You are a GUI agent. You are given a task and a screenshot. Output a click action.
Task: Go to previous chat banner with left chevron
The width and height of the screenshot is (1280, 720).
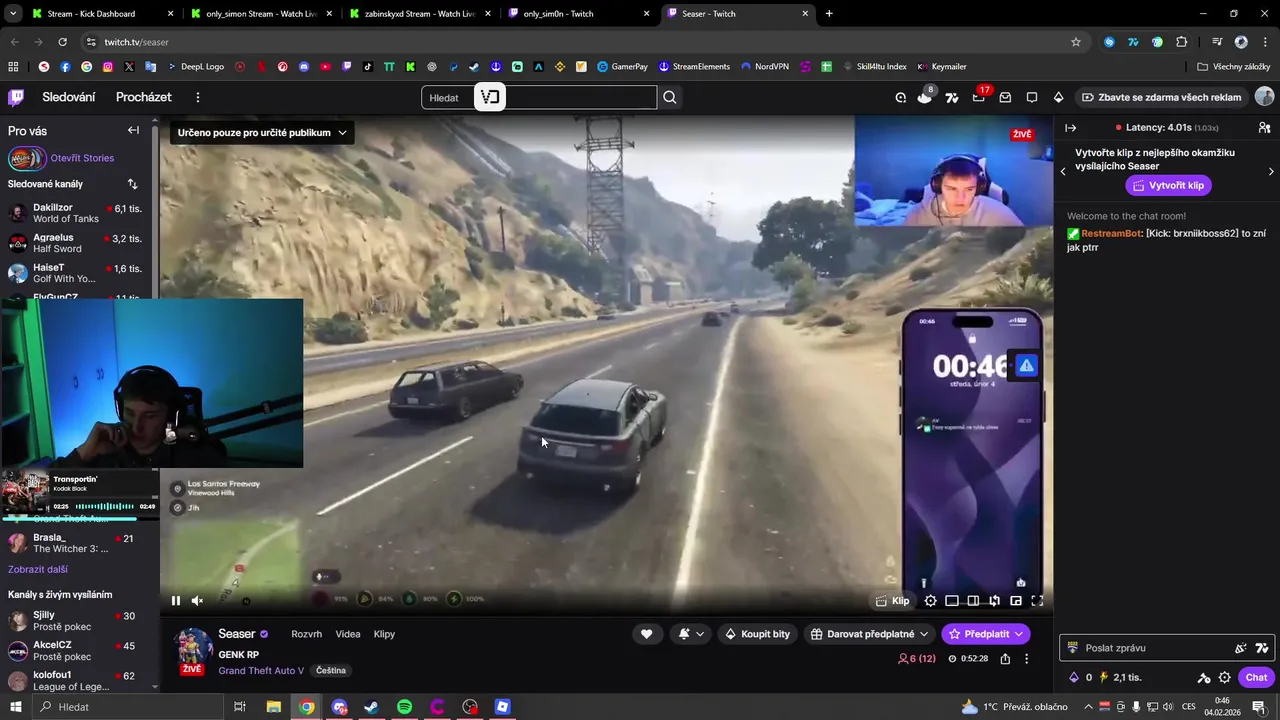coord(1063,171)
